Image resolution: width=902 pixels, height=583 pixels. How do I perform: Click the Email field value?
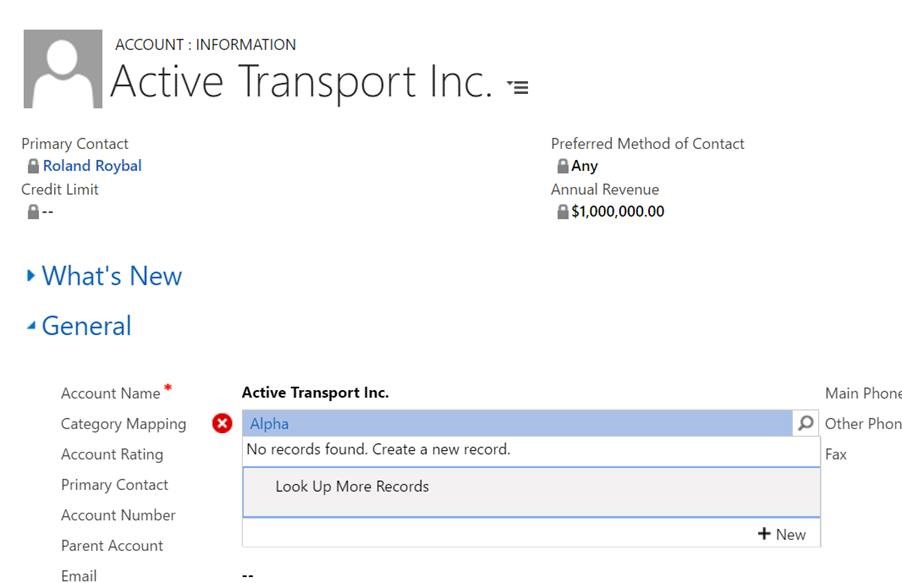(248, 576)
